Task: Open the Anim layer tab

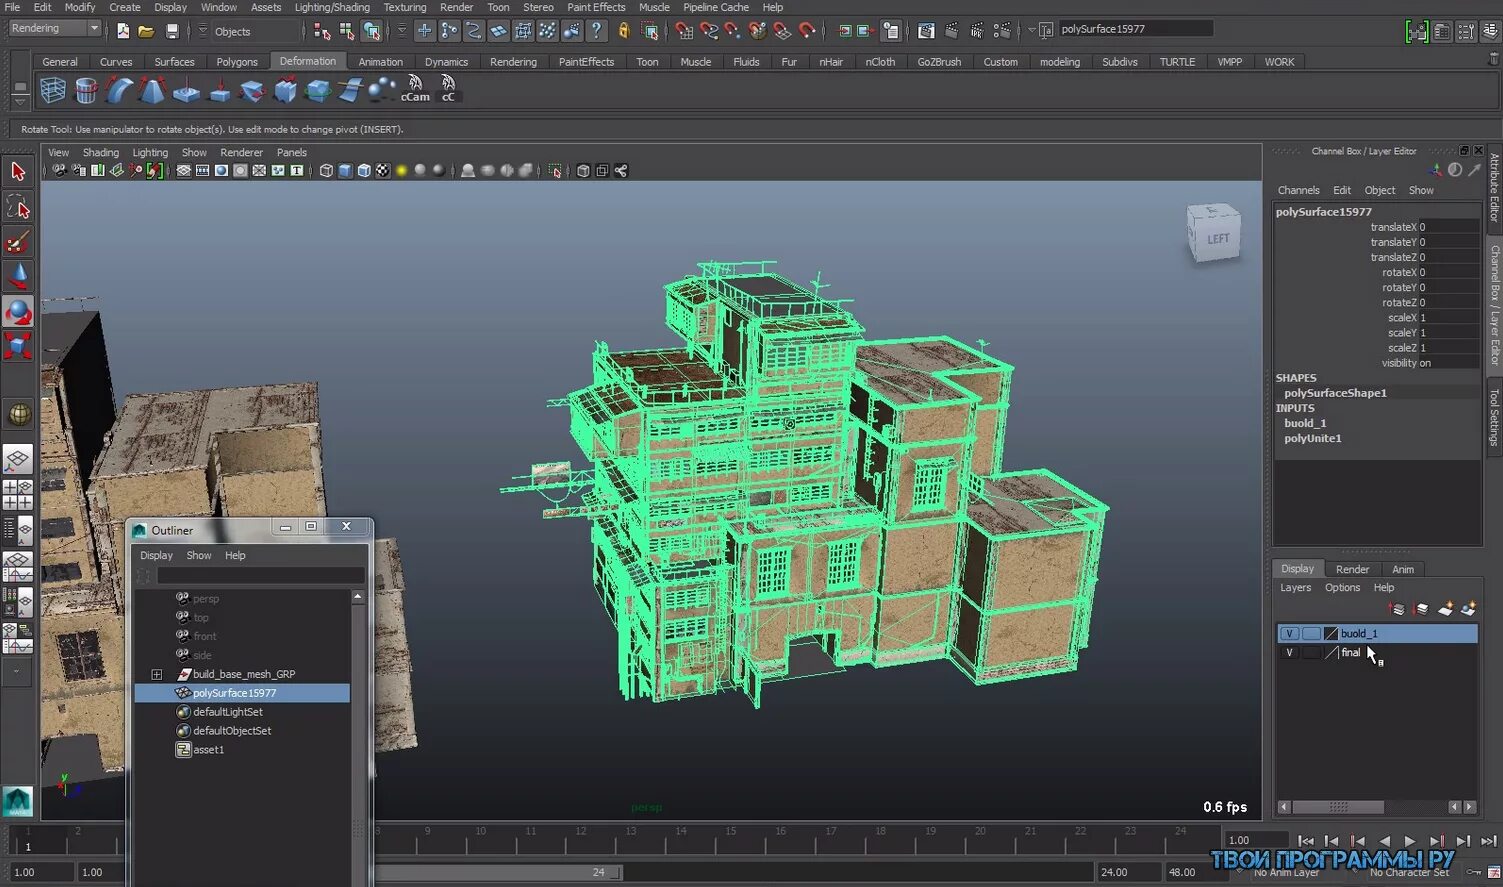Action: click(1403, 569)
